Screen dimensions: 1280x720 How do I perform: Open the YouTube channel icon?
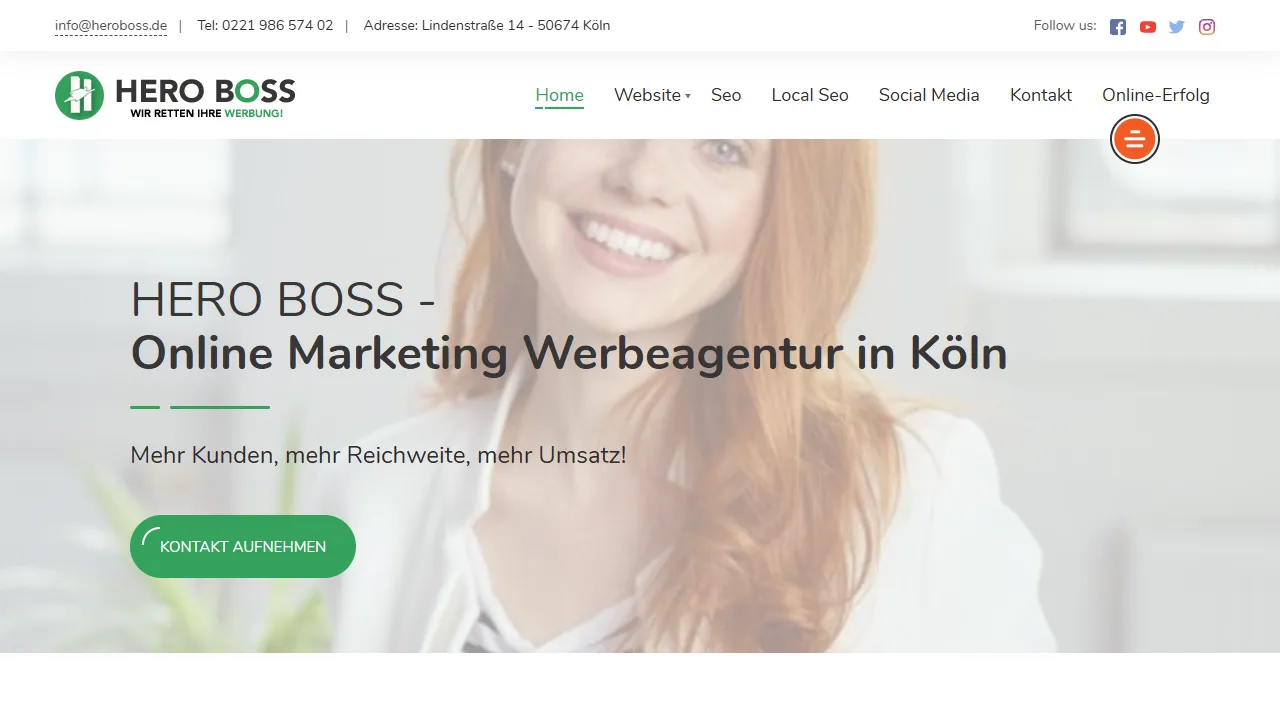1147,26
